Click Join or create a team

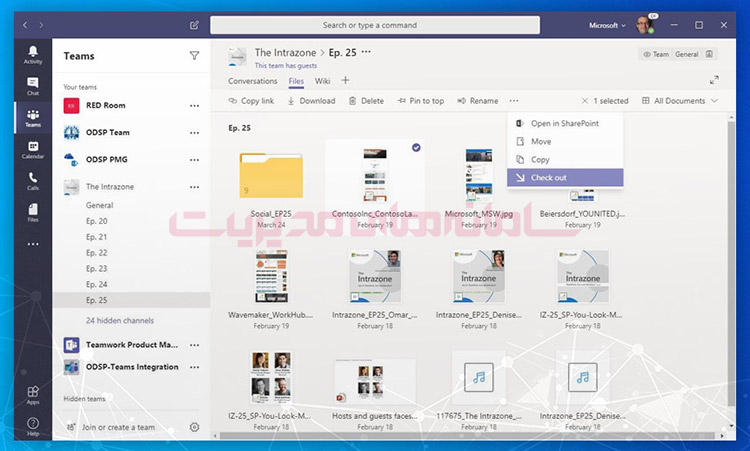[x=118, y=427]
